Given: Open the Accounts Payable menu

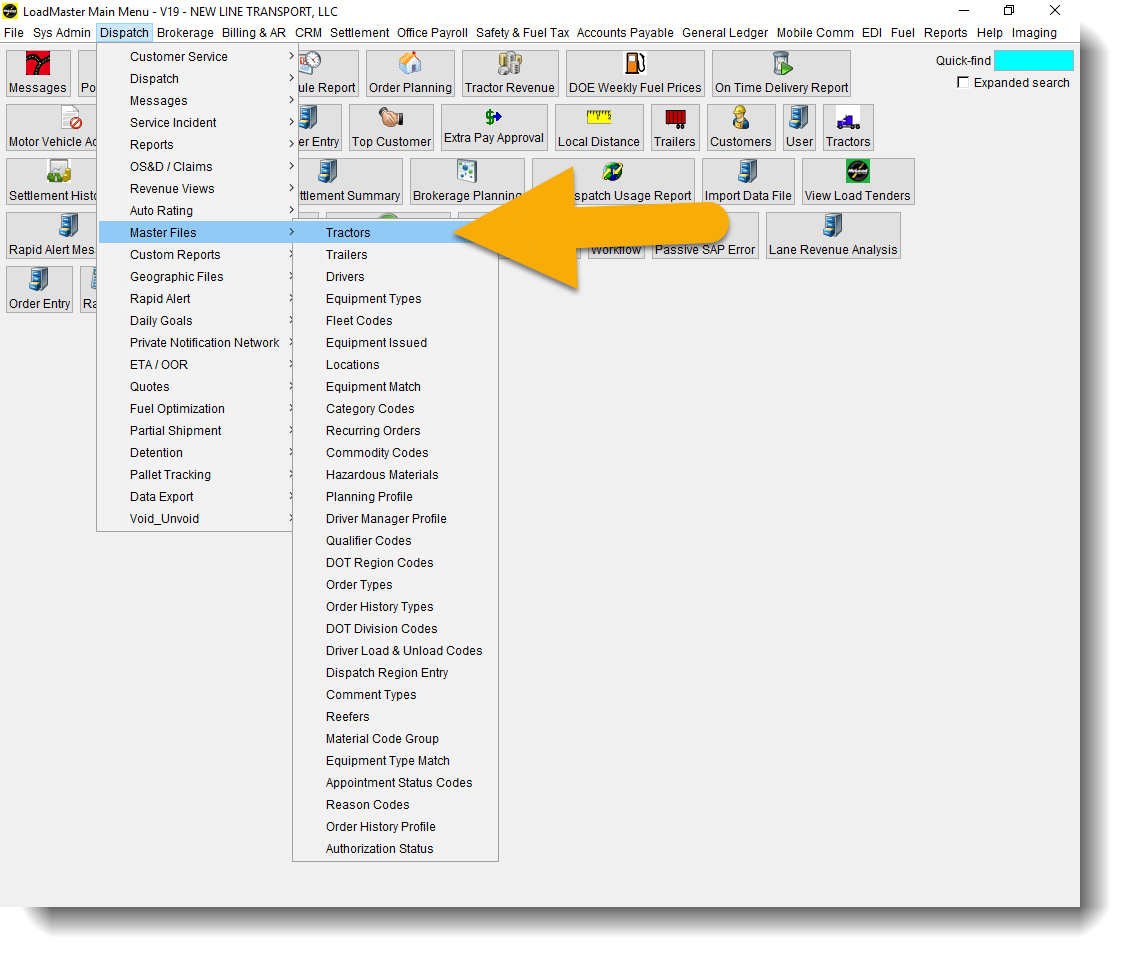Looking at the screenshot, I should click(x=625, y=32).
